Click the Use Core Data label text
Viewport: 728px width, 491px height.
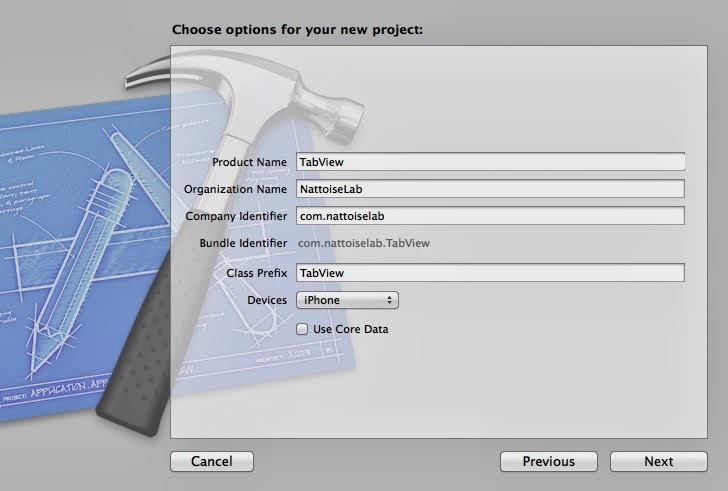click(351, 329)
